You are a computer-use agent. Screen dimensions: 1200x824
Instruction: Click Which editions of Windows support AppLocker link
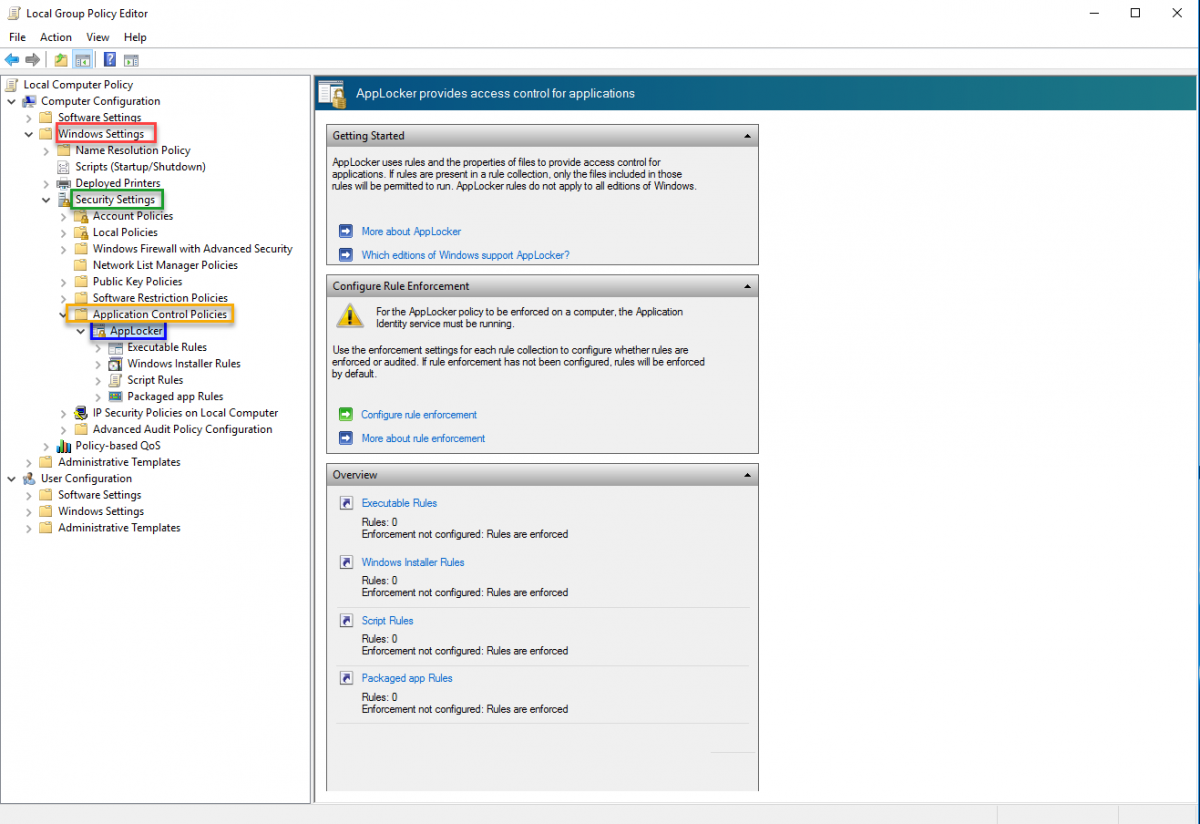pyautogui.click(x=465, y=255)
